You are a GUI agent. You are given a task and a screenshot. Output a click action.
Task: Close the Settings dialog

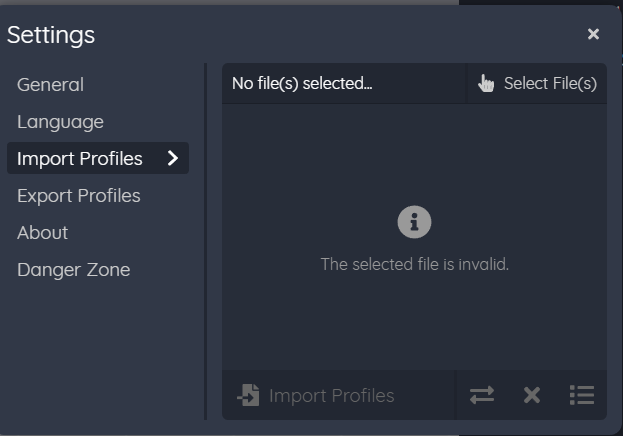593,34
